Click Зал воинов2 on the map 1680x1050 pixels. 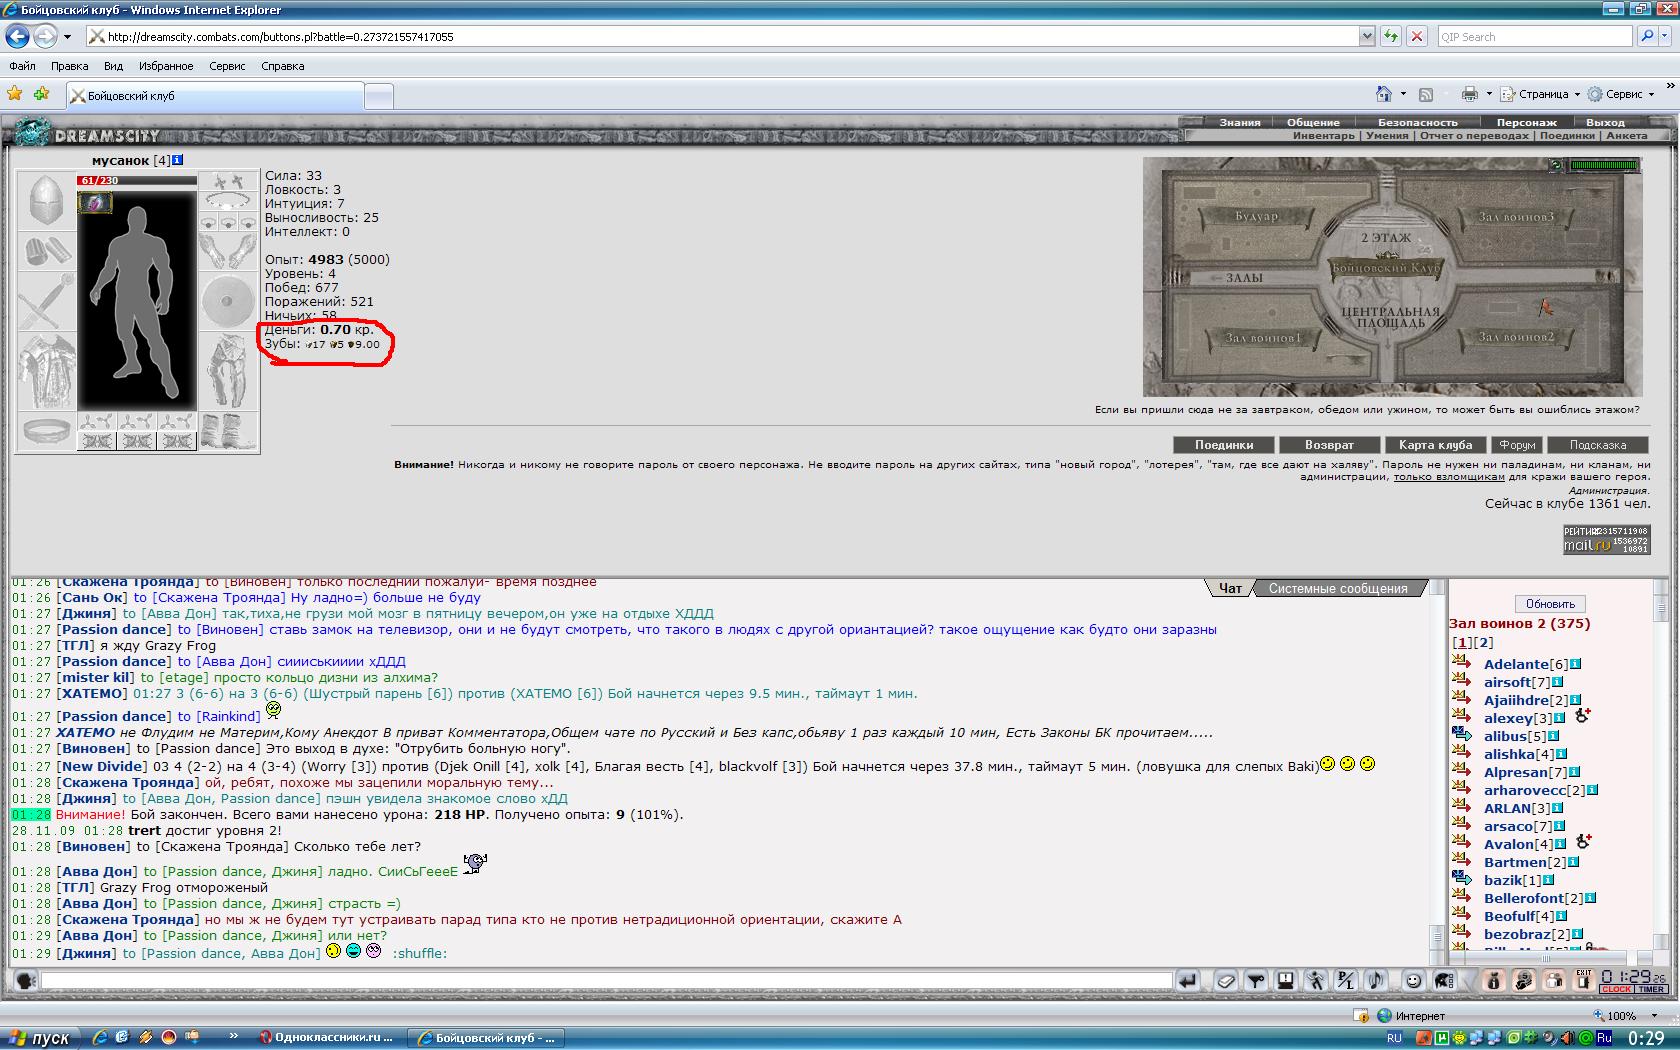(1516, 337)
